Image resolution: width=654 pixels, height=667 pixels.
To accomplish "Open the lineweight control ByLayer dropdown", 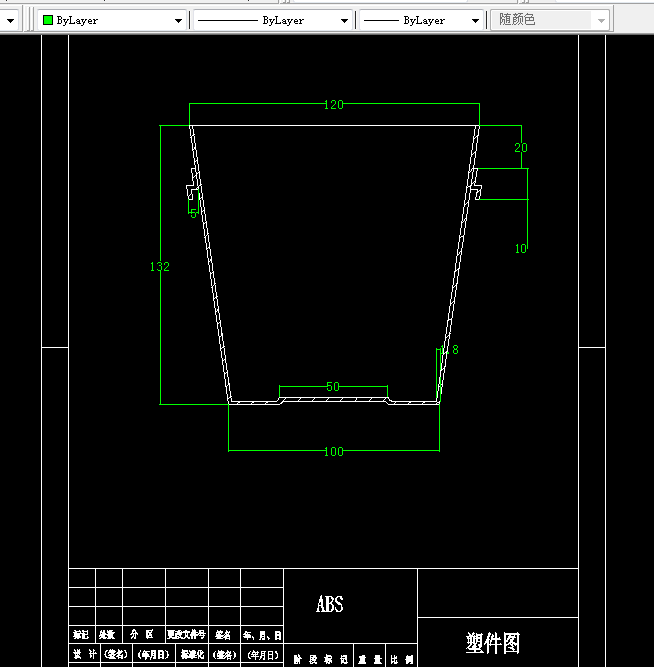I will pos(421,20).
